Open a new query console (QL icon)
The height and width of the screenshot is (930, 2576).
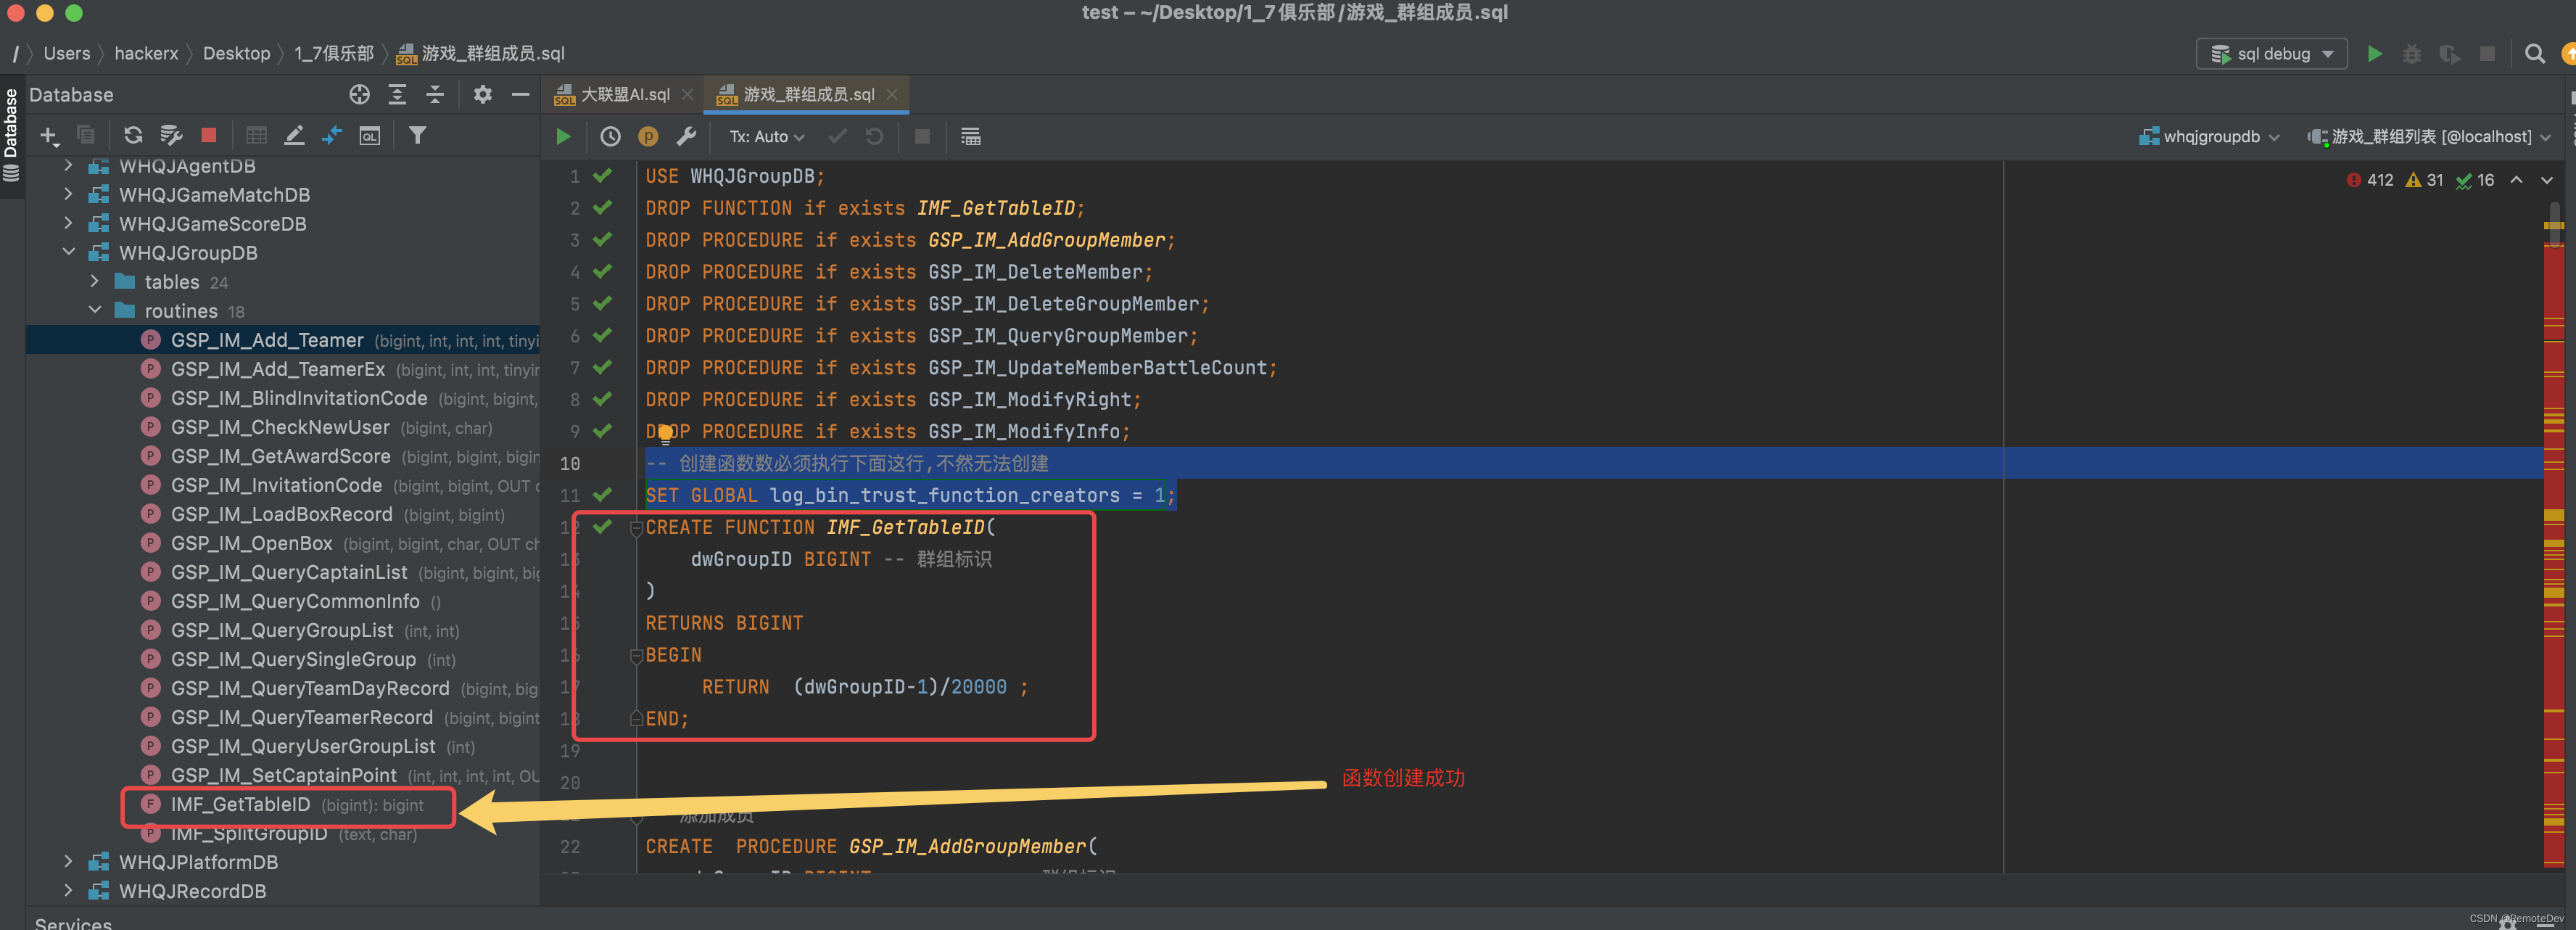point(369,134)
